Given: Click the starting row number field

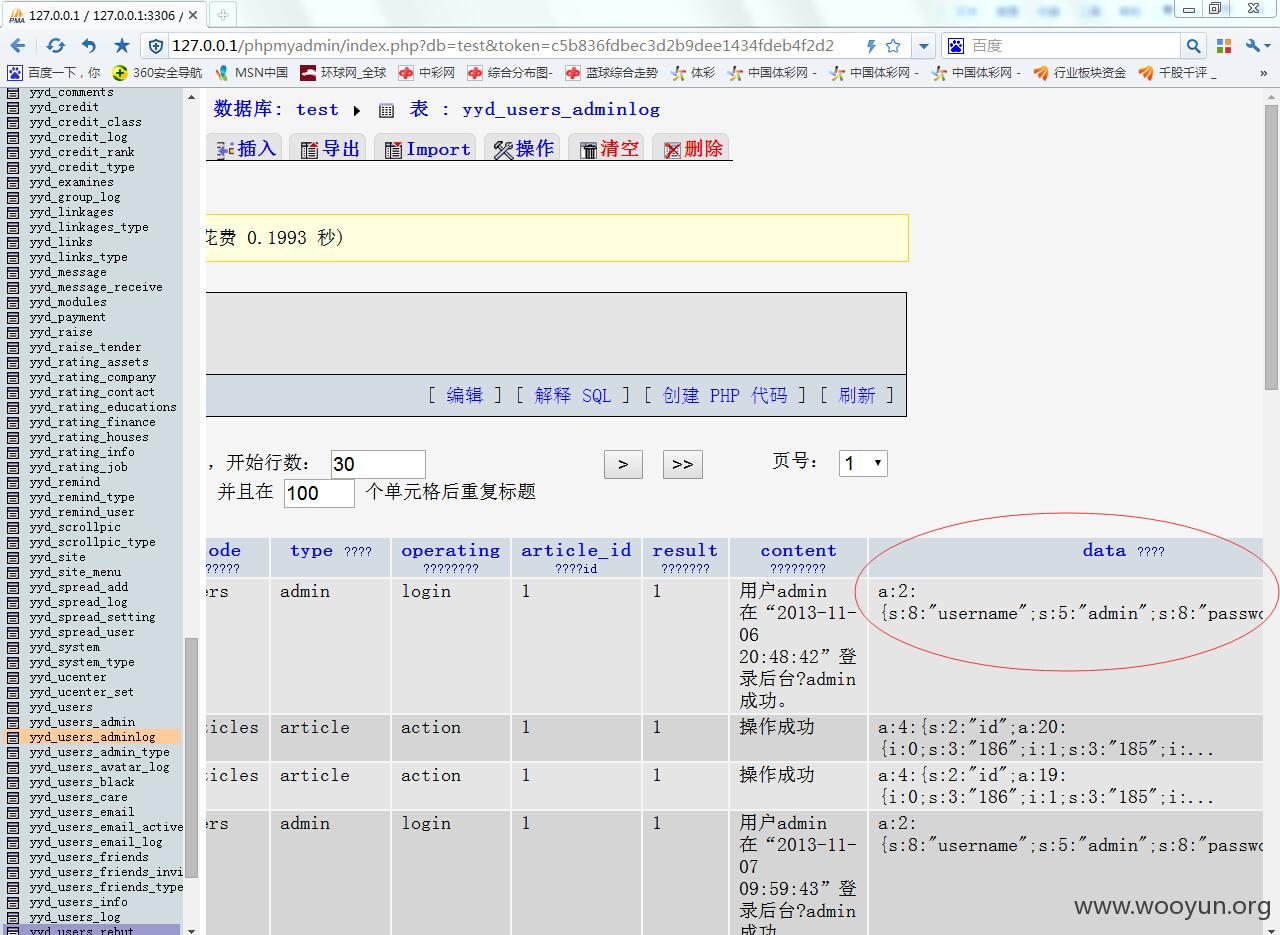Looking at the screenshot, I should [x=378, y=464].
